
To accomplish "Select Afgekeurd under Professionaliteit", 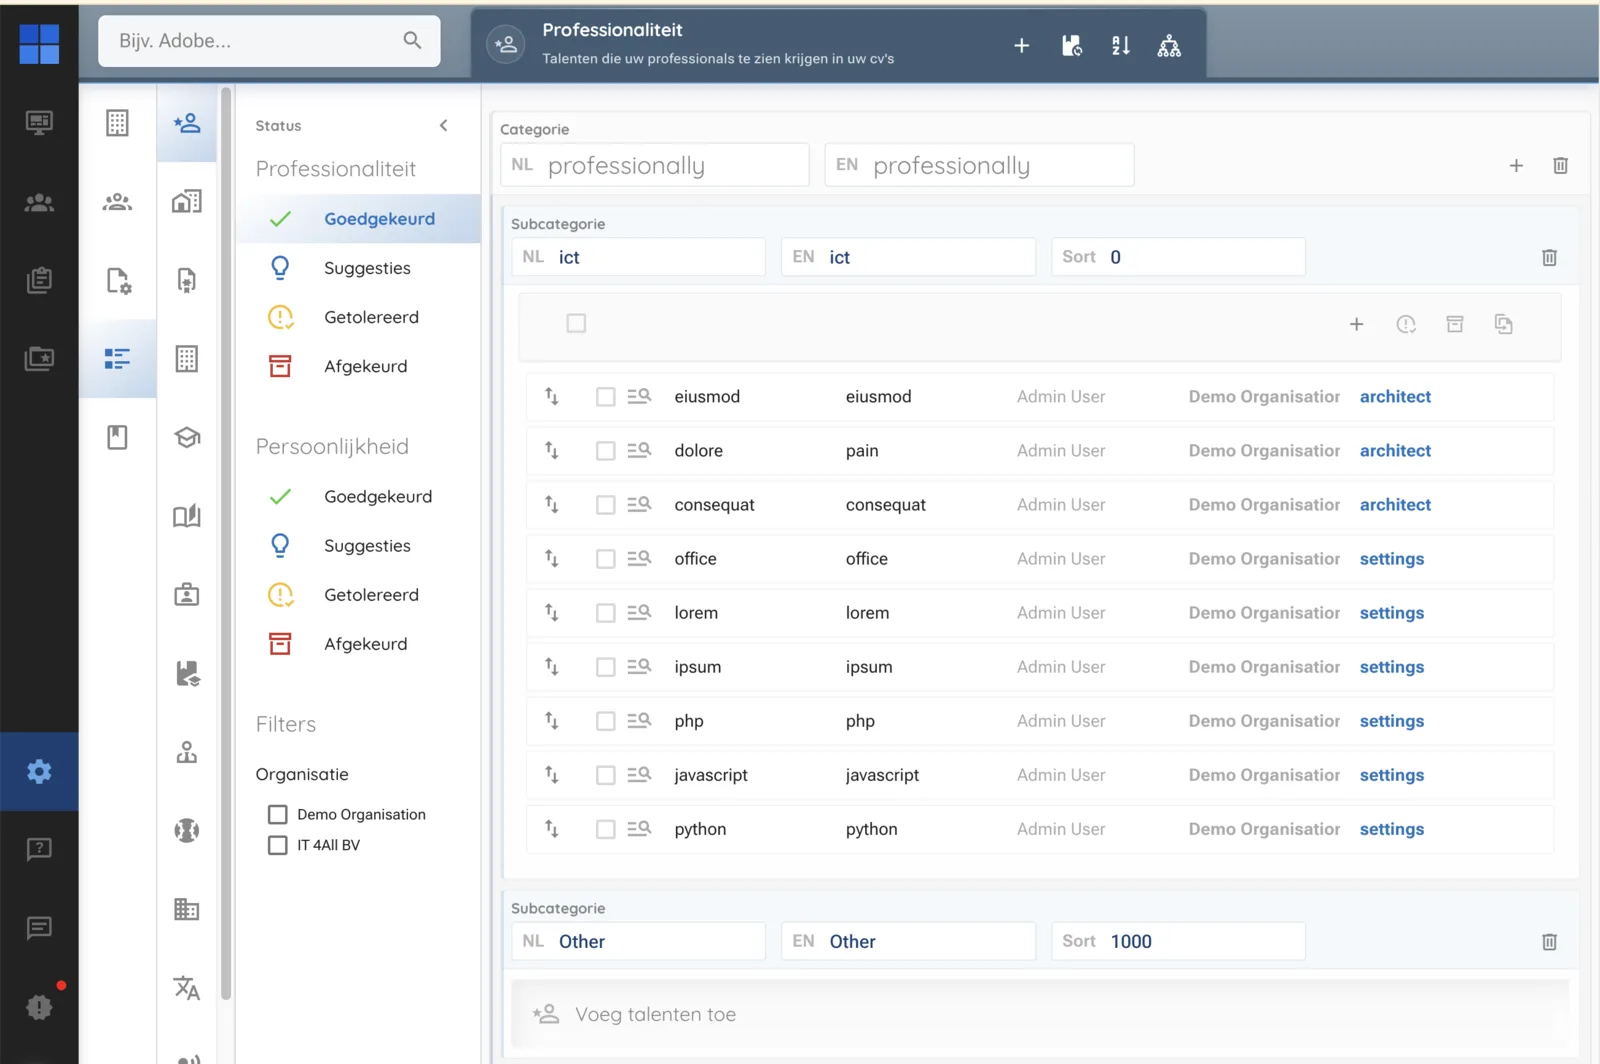I will tap(359, 366).
